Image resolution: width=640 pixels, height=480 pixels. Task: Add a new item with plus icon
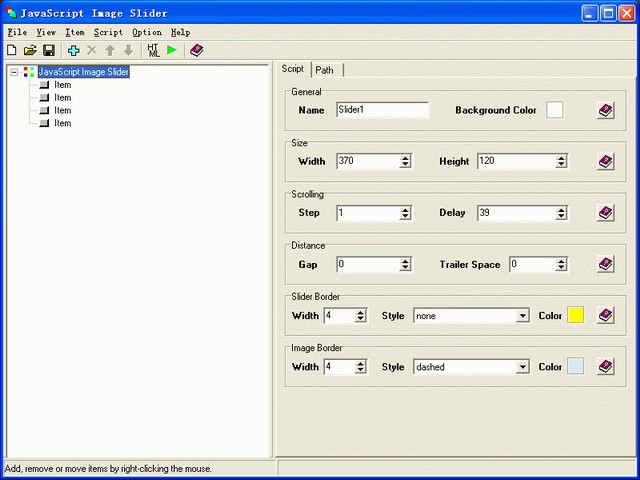(x=74, y=50)
